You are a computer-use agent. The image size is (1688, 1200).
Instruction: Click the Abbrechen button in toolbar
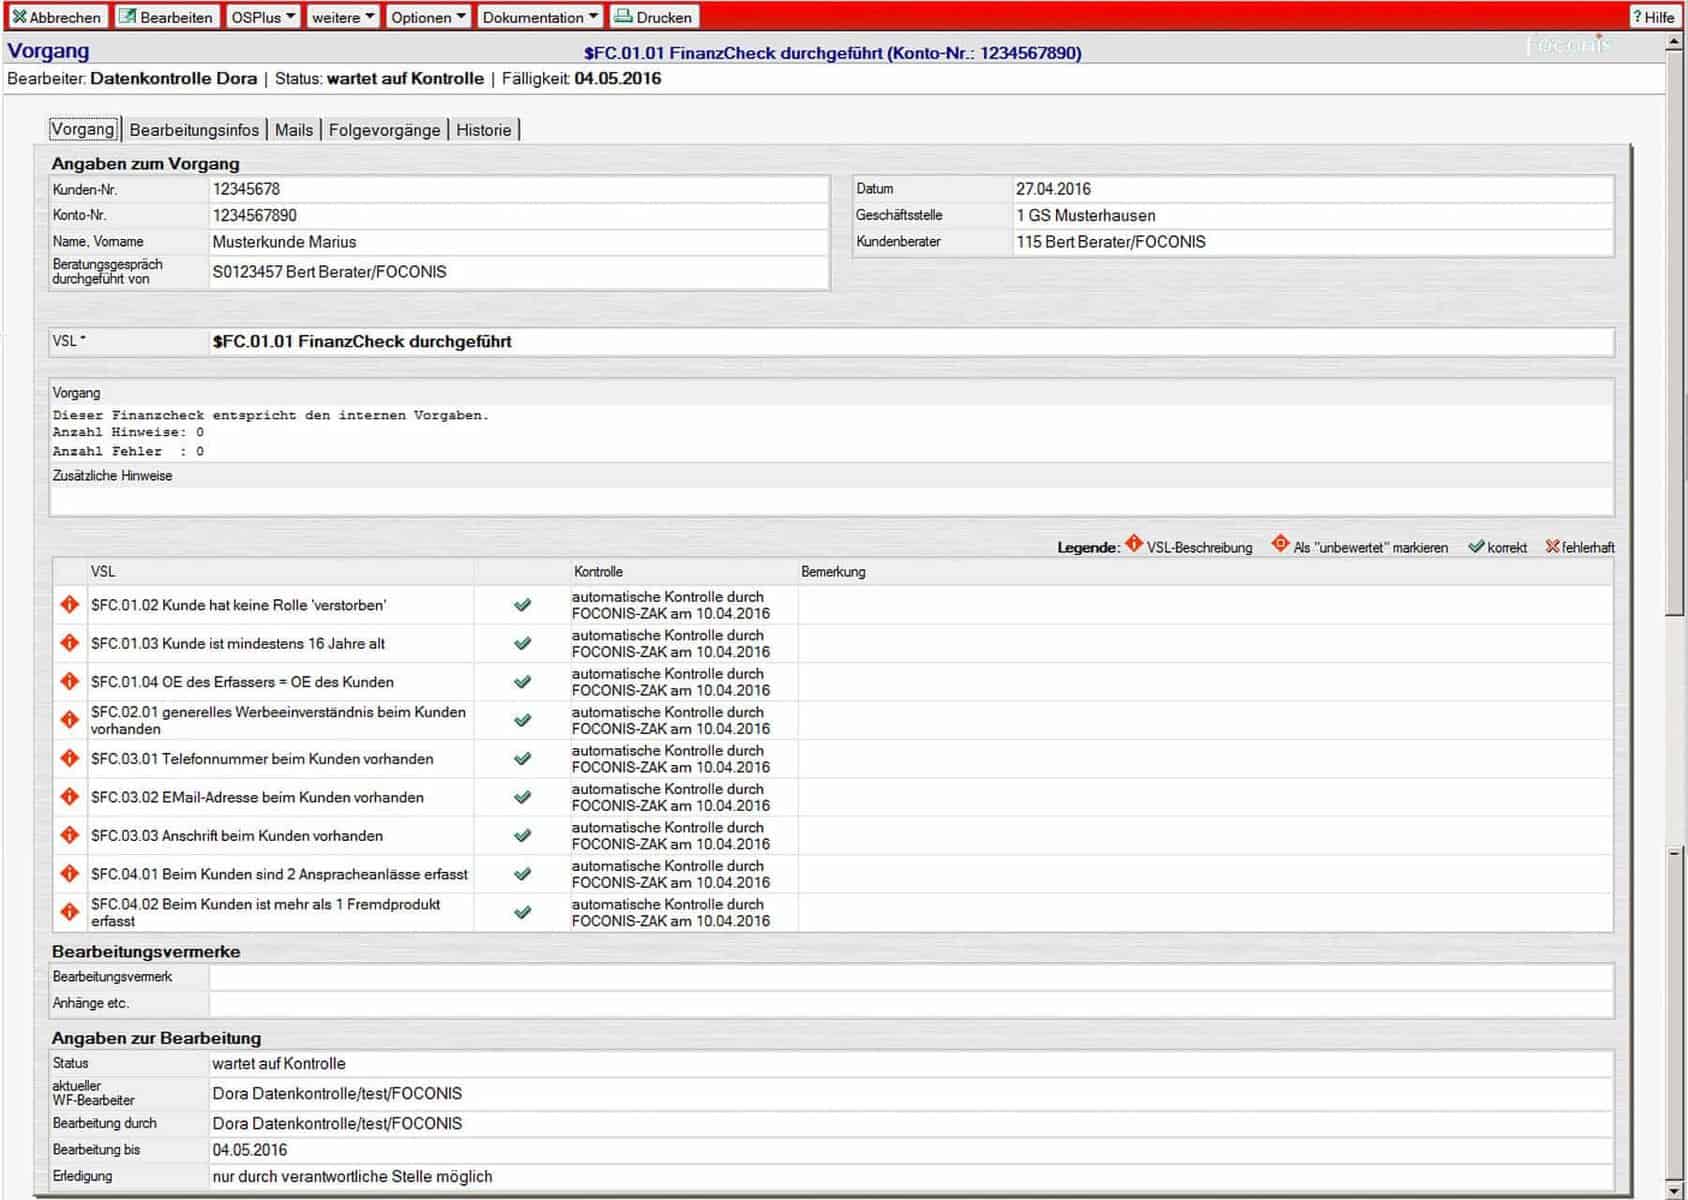click(x=56, y=17)
